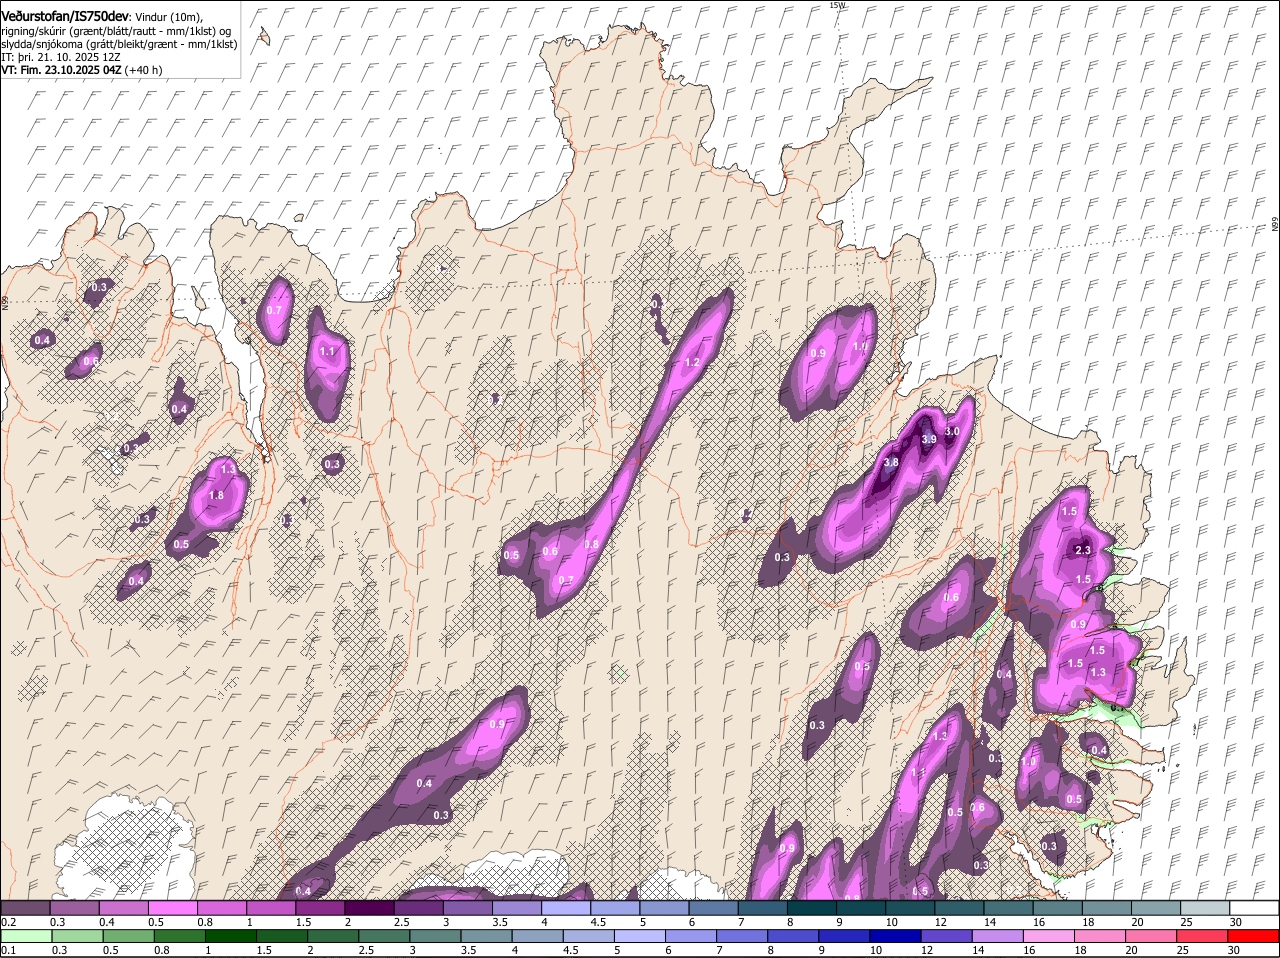Click the 0.1 label starting the lower legend
Image resolution: width=1280 pixels, height=958 pixels.
click(x=8, y=950)
